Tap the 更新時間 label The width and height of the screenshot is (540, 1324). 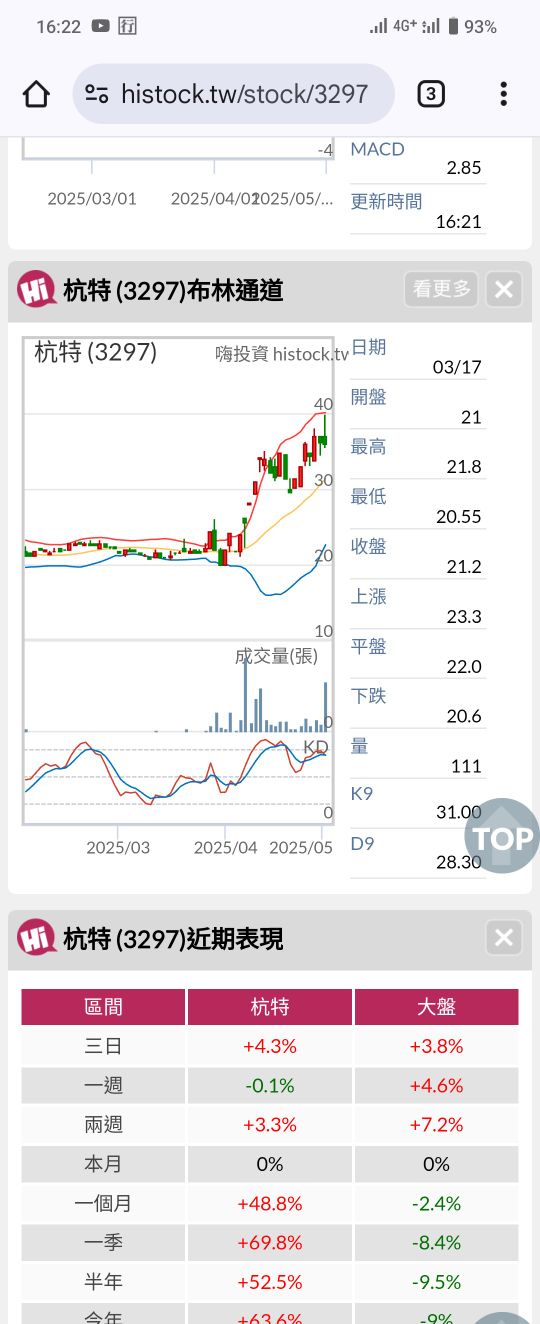pyautogui.click(x=386, y=201)
